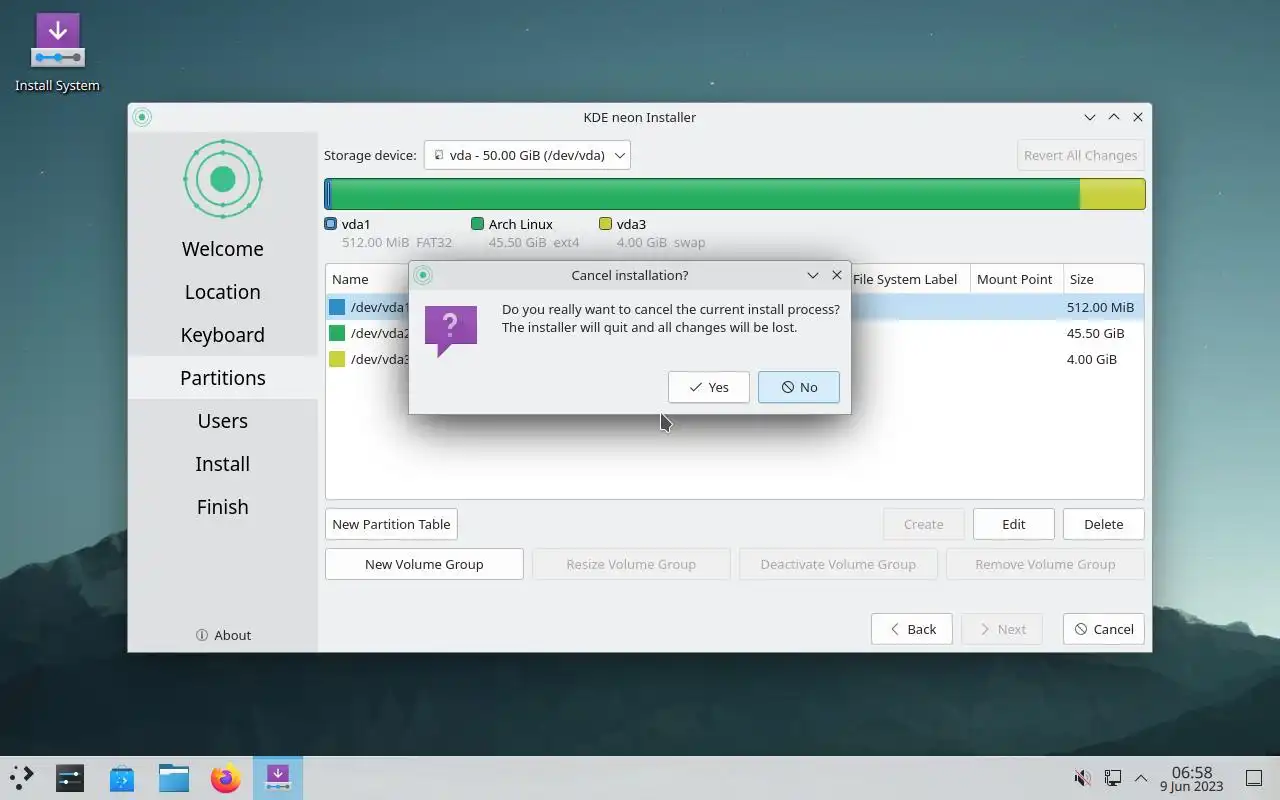Click the 45.50 GiB size cell
Image resolution: width=1280 pixels, height=800 pixels.
pos(1096,333)
